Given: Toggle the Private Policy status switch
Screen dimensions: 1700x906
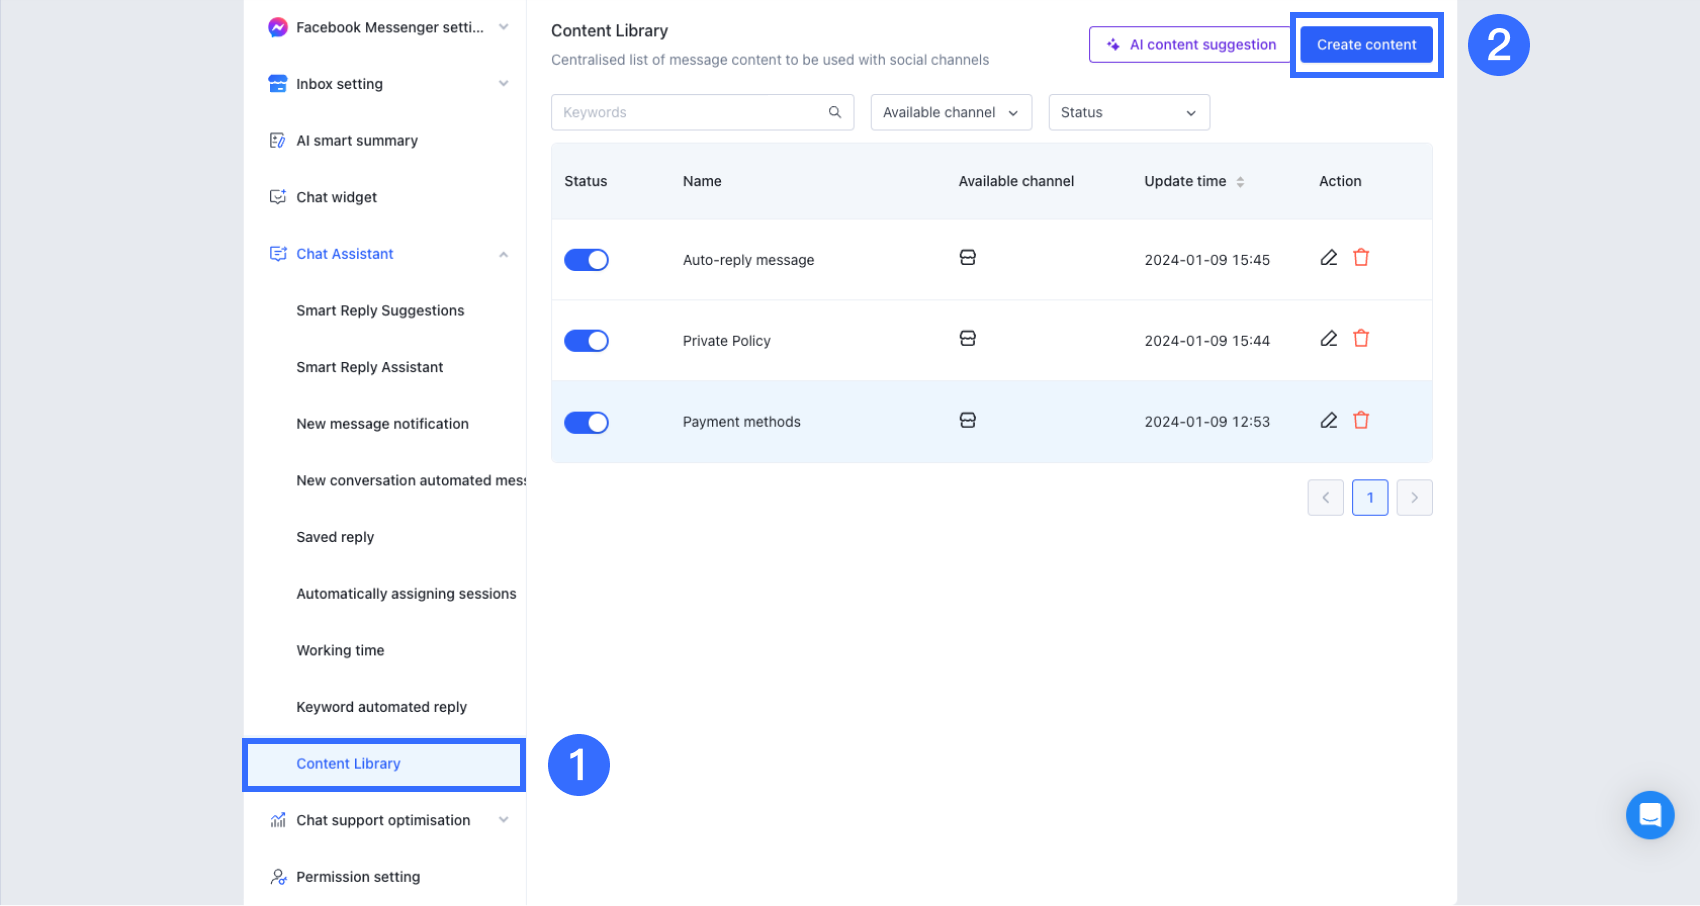Looking at the screenshot, I should (x=586, y=341).
